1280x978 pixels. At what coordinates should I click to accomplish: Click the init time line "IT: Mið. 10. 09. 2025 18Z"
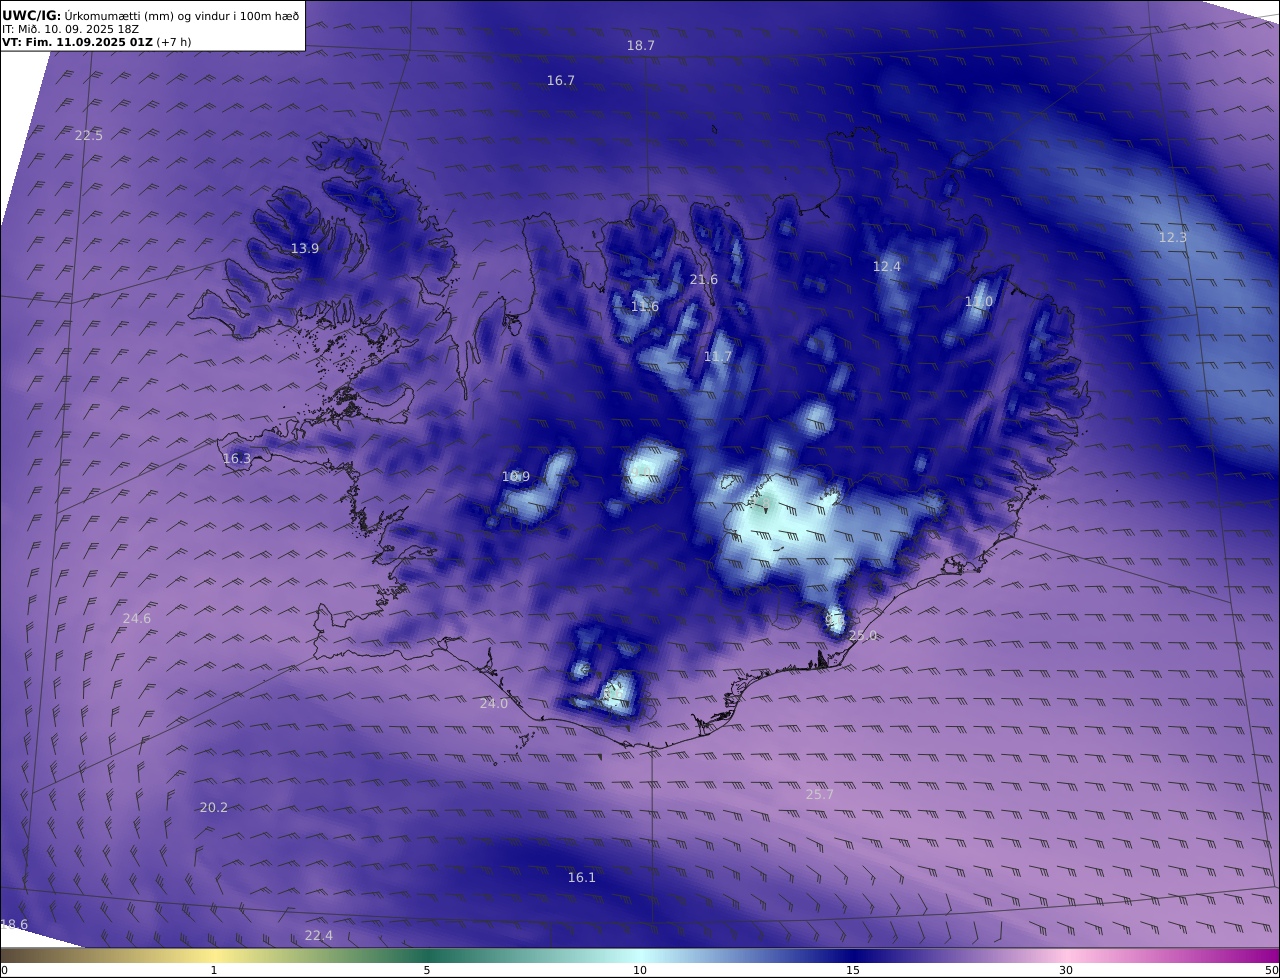pos(69,29)
